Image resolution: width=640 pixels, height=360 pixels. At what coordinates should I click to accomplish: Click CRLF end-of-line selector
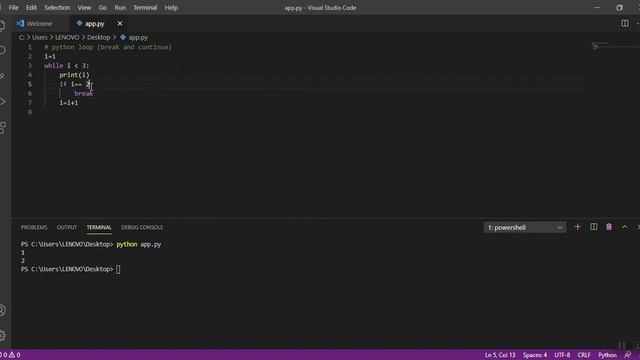pos(584,355)
